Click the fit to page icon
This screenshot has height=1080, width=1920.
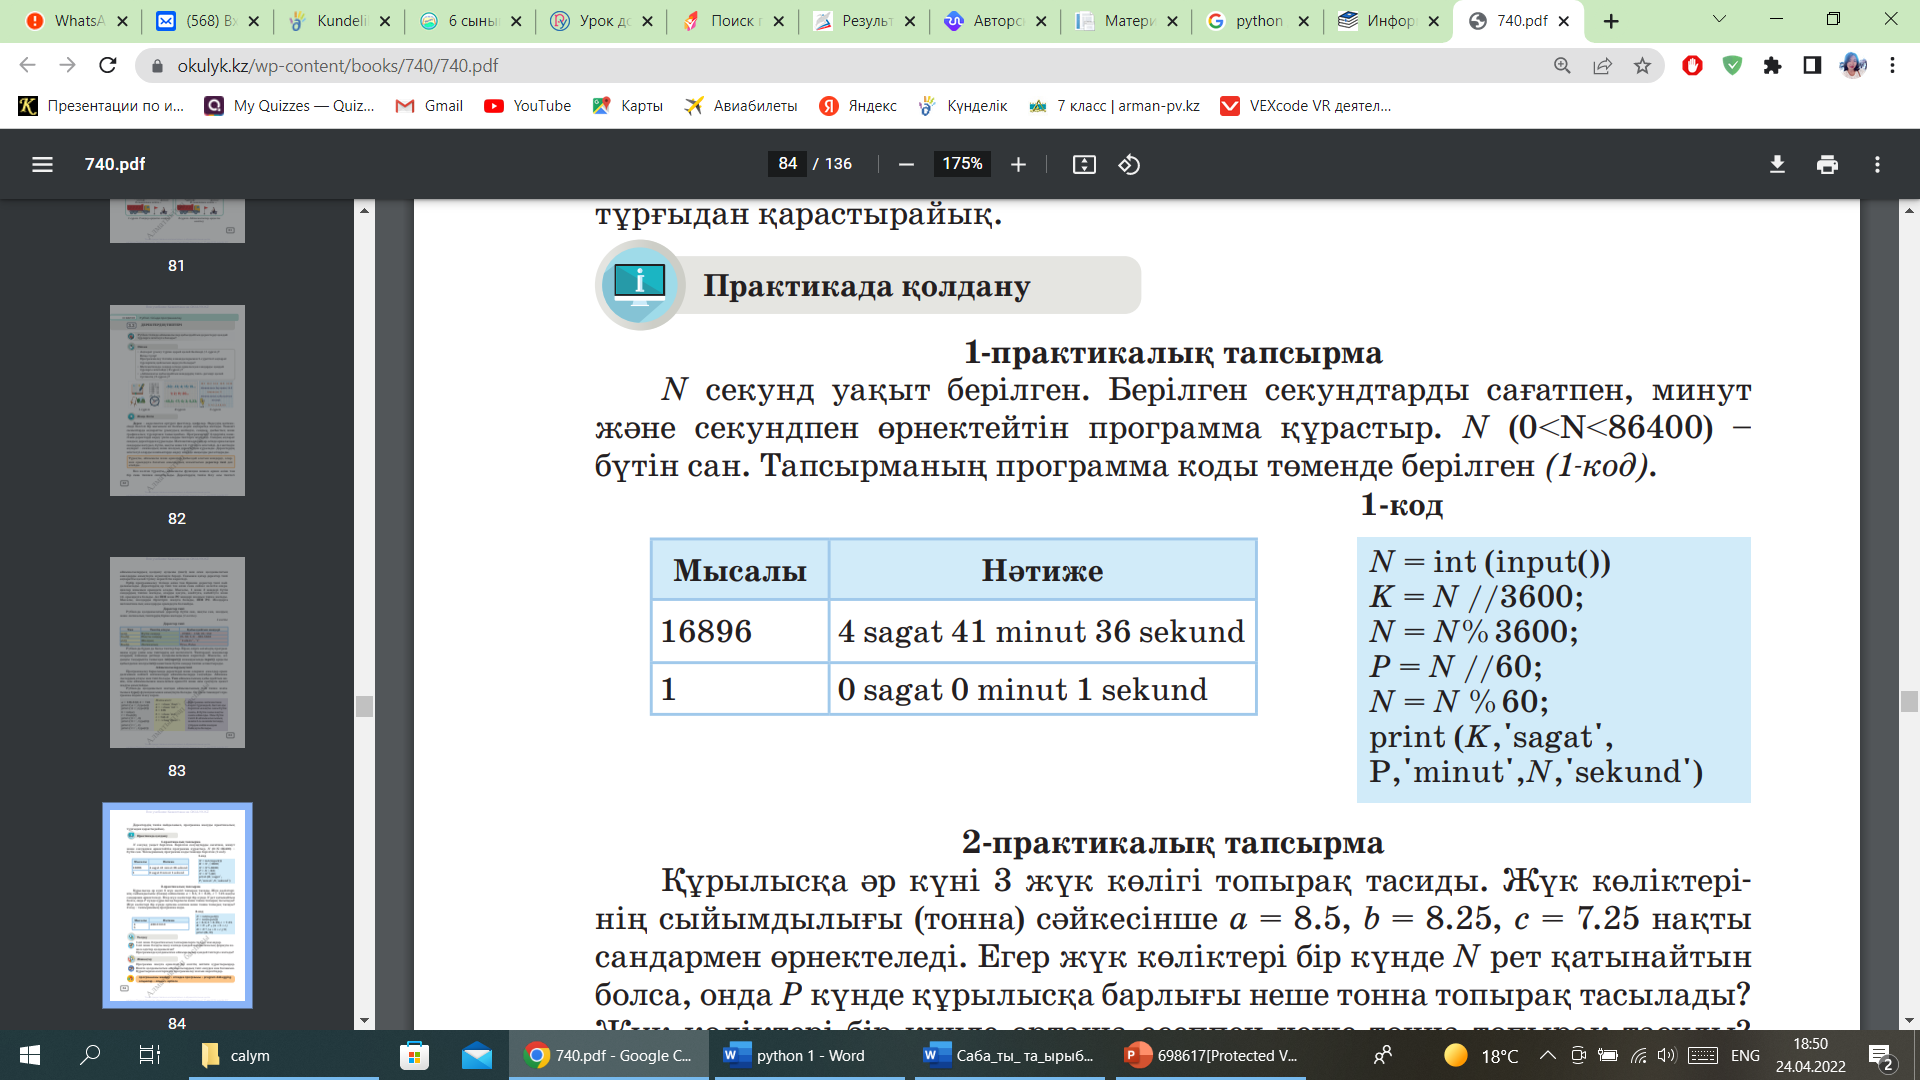coord(1084,164)
